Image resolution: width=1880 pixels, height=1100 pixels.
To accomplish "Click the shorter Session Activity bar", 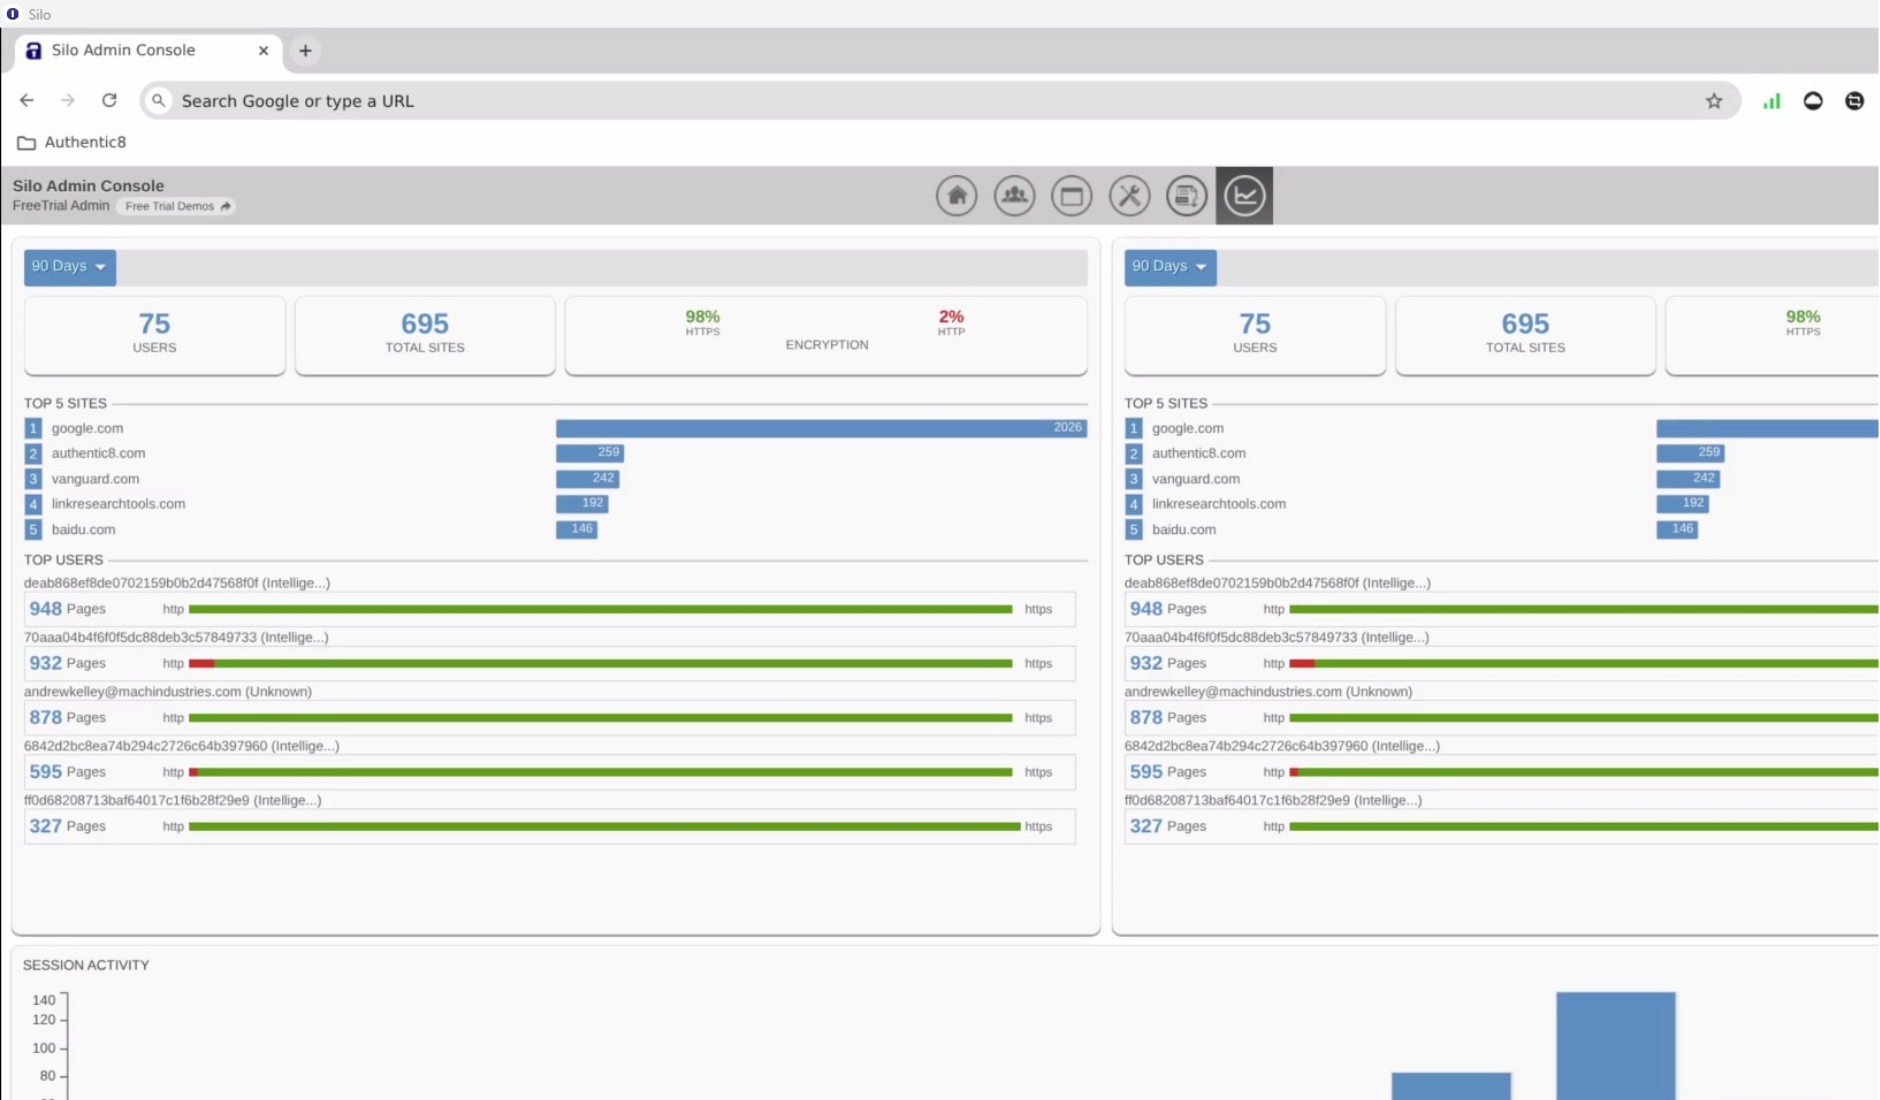I will coord(1451,1086).
